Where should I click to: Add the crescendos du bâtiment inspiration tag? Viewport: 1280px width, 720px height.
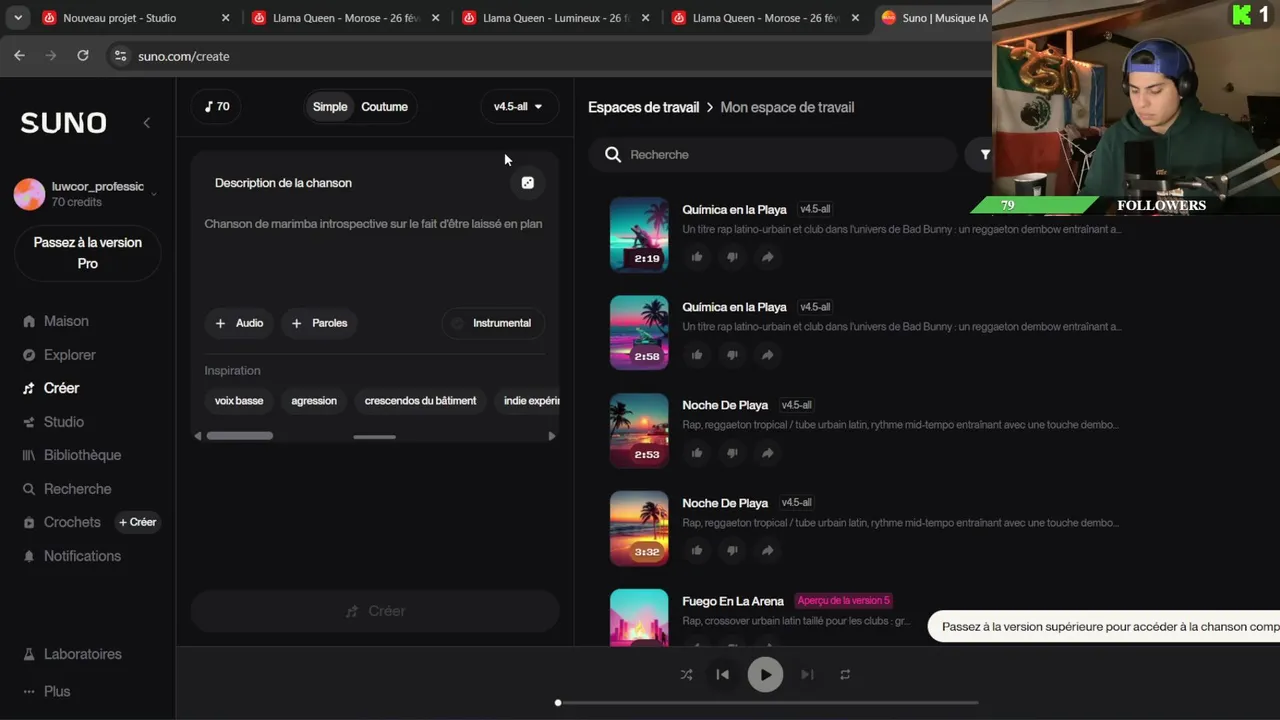pos(420,401)
